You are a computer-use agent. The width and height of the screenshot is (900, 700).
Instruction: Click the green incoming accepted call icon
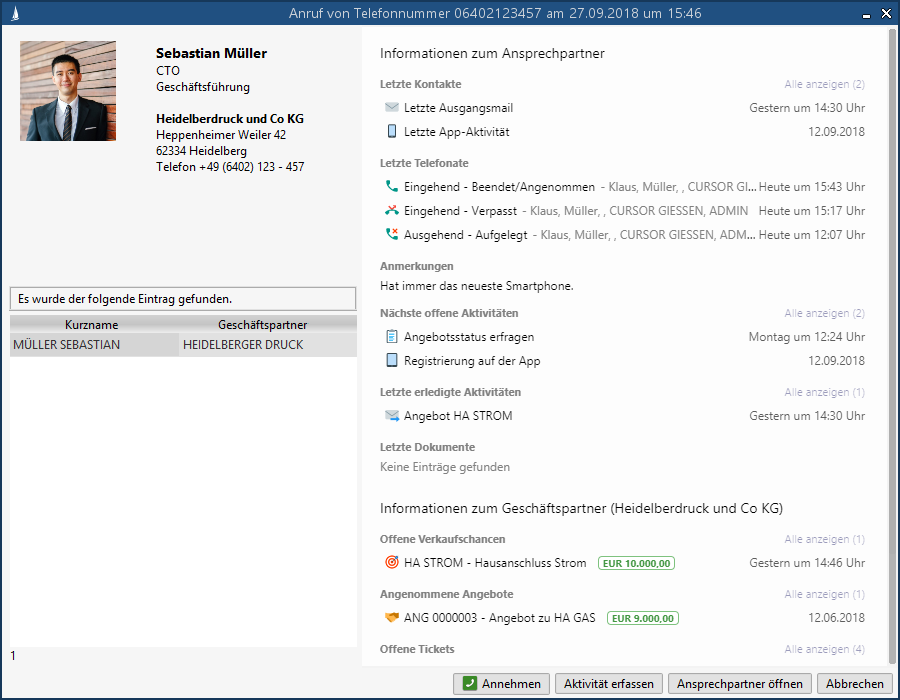tap(391, 187)
